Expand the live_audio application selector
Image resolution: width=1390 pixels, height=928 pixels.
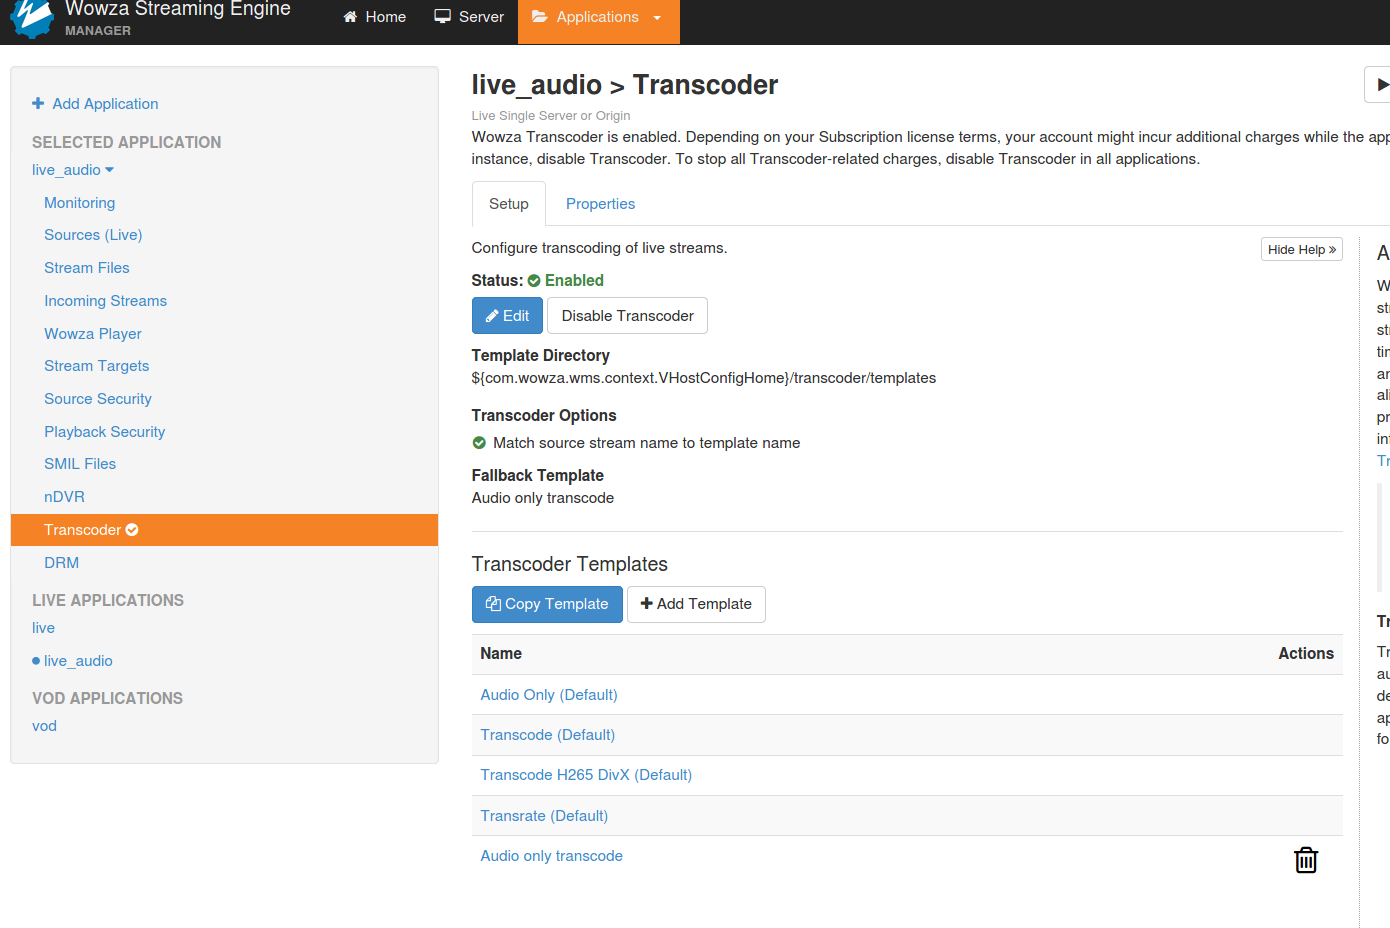point(73,170)
